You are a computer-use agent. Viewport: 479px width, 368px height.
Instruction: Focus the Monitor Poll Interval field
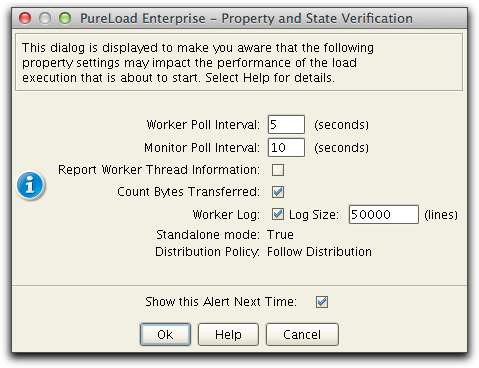tap(286, 148)
